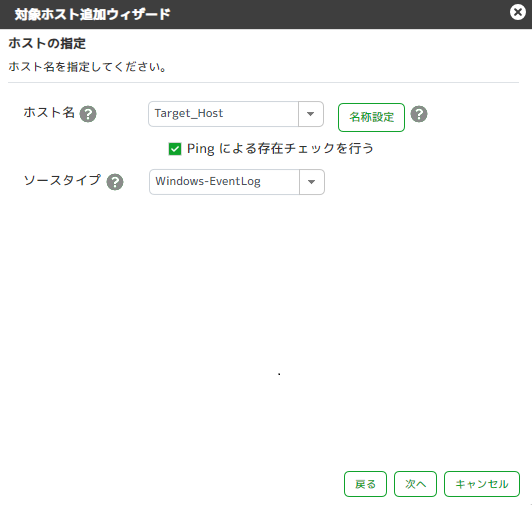
Task: Expand the ソースタイプ dropdown arrow
Action: (312, 182)
